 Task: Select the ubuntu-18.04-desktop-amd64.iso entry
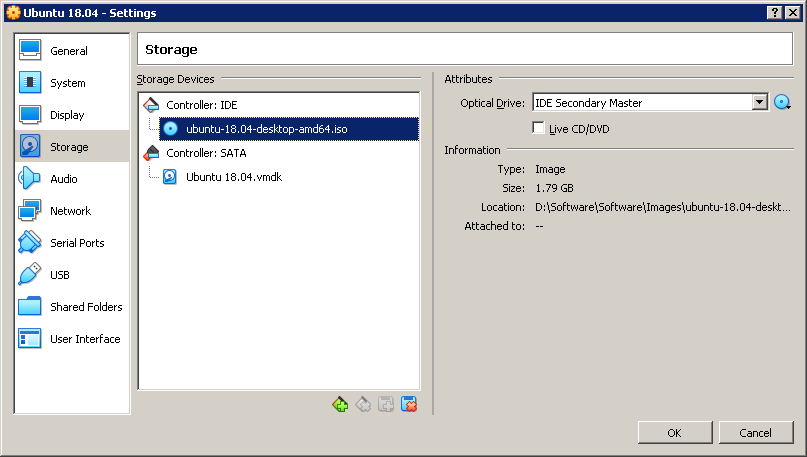pyautogui.click(x=289, y=129)
